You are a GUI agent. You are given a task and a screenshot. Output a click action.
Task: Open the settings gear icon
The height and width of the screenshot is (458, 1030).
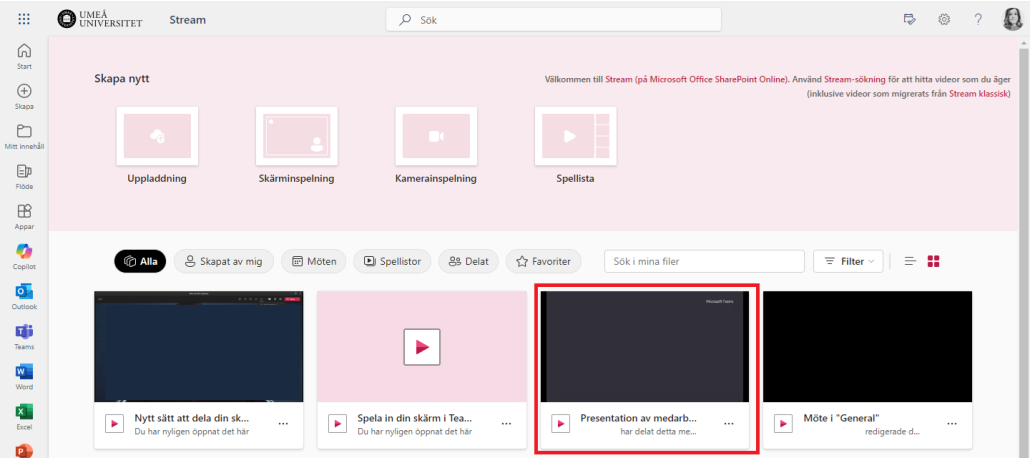pos(944,20)
